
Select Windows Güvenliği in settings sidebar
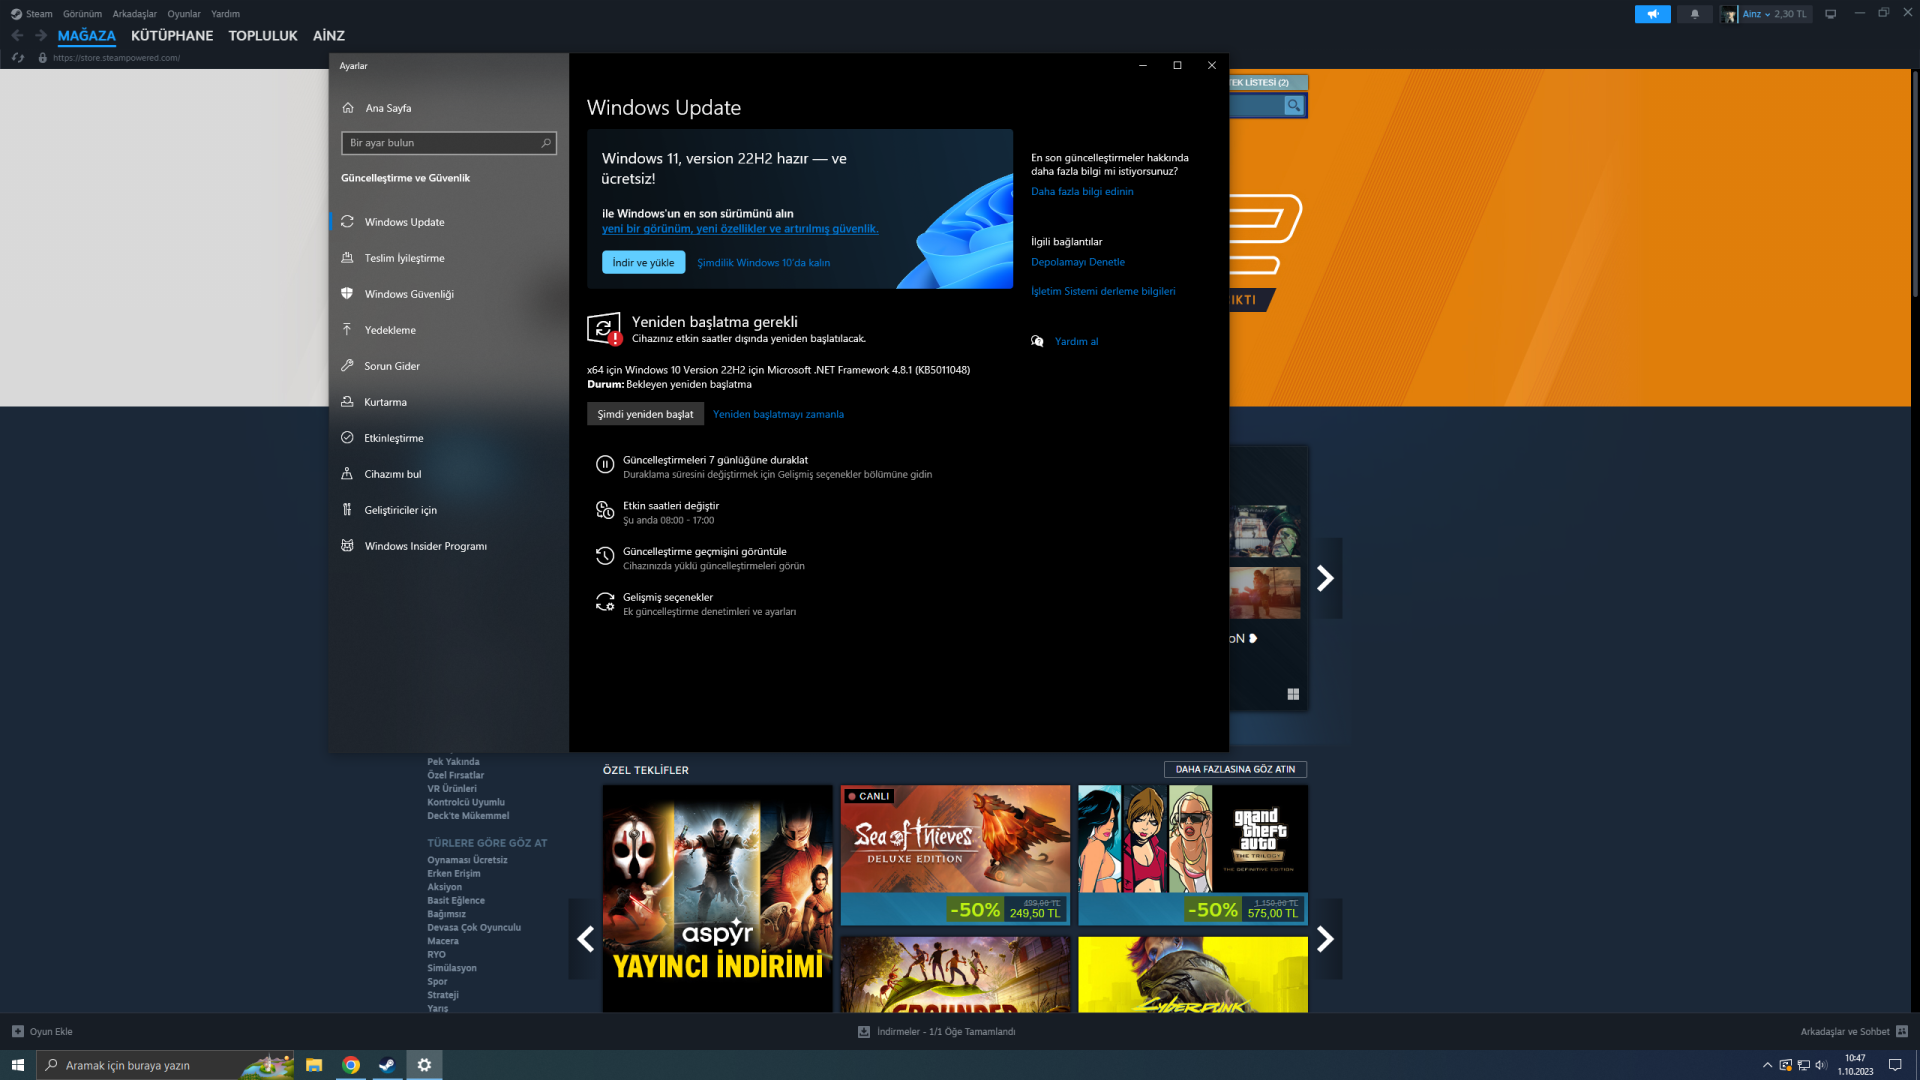(x=408, y=294)
